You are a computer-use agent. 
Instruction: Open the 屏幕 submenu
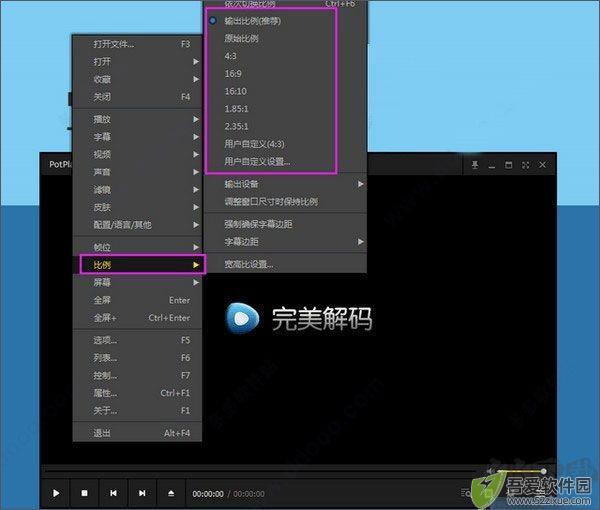point(137,282)
